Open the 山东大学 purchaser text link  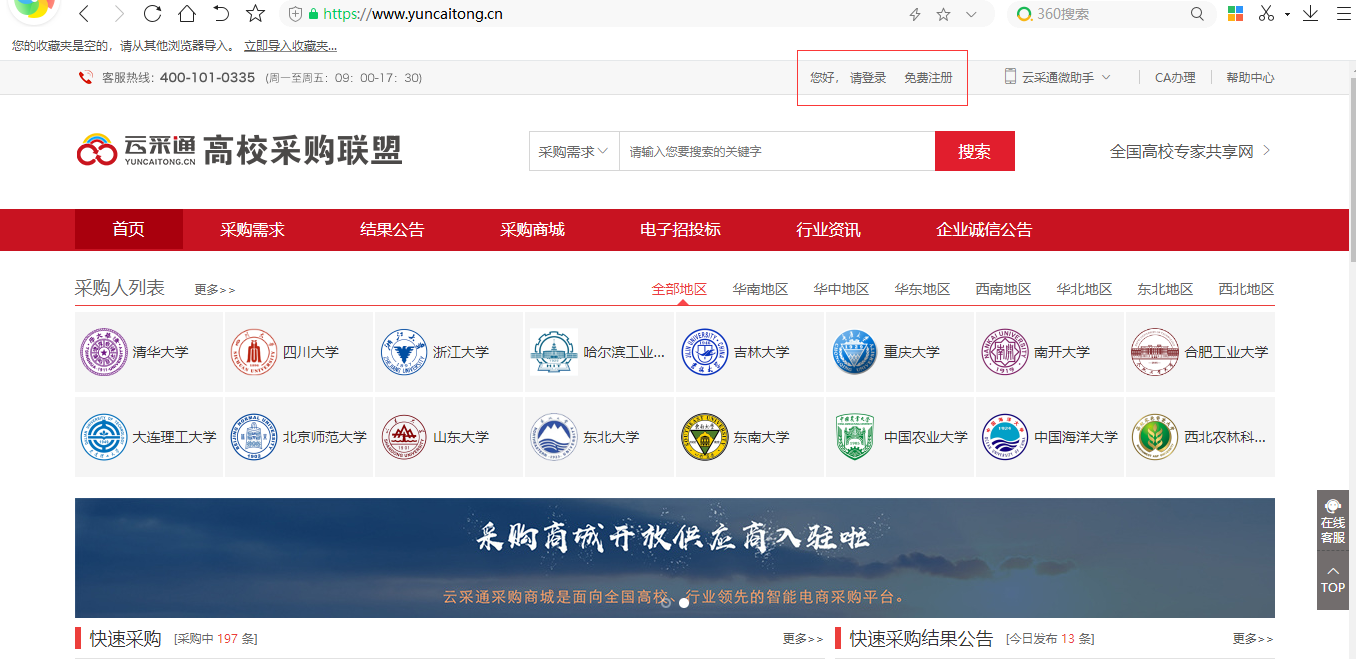[461, 437]
